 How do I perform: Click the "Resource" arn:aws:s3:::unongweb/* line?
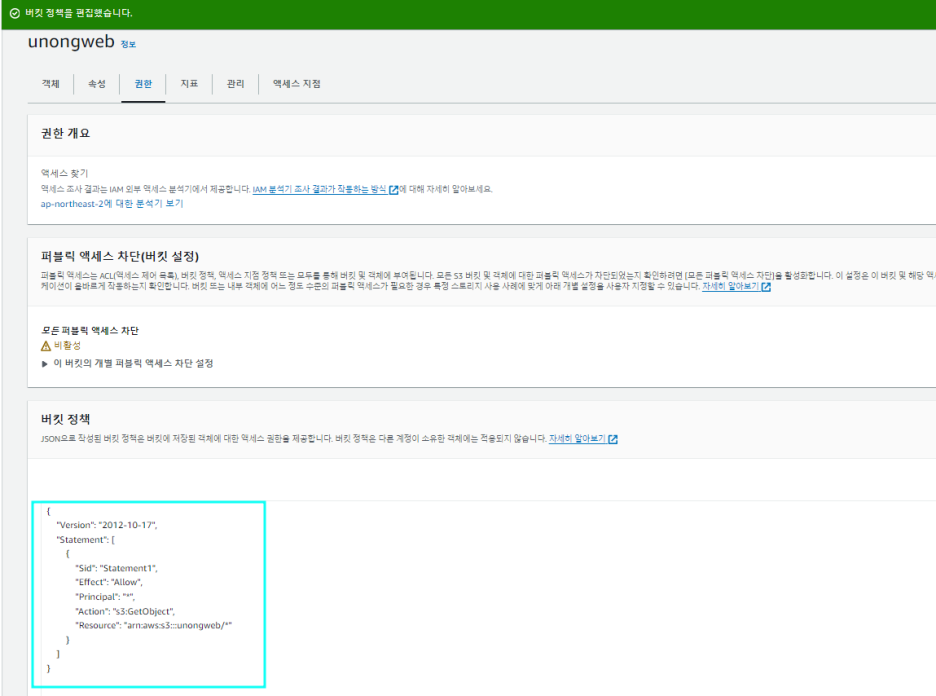[153, 626]
